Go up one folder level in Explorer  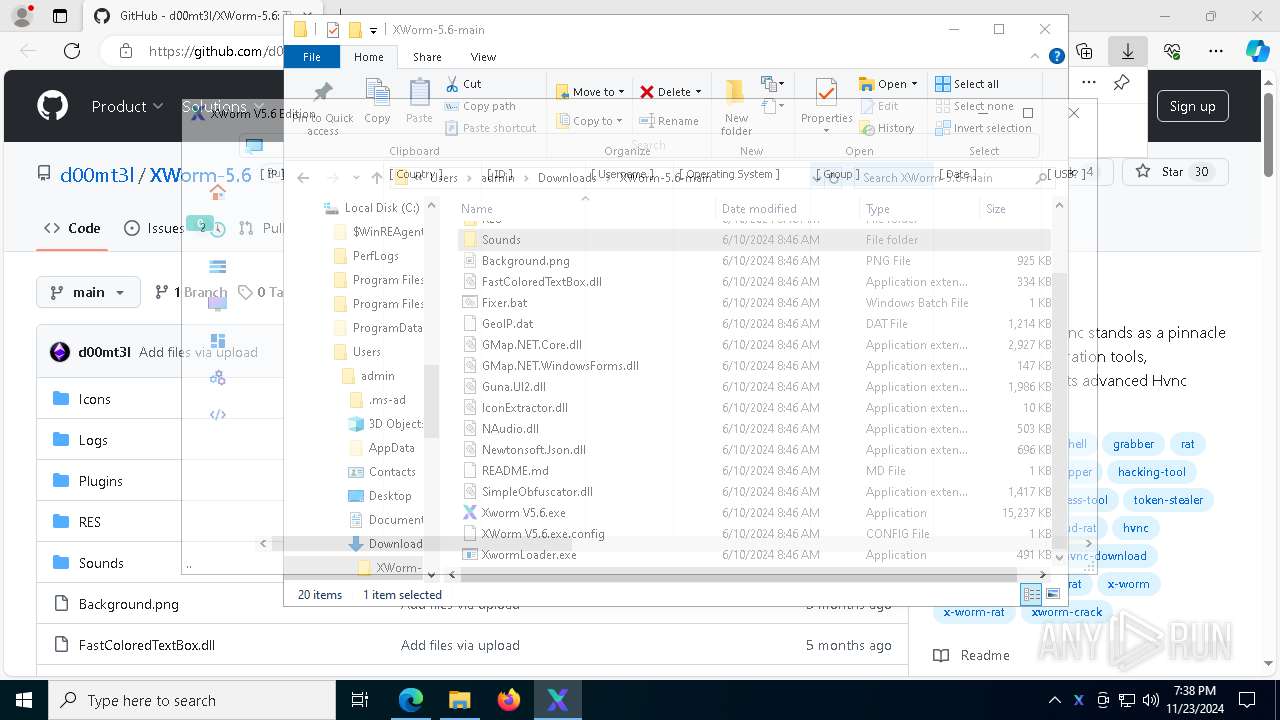[377, 178]
